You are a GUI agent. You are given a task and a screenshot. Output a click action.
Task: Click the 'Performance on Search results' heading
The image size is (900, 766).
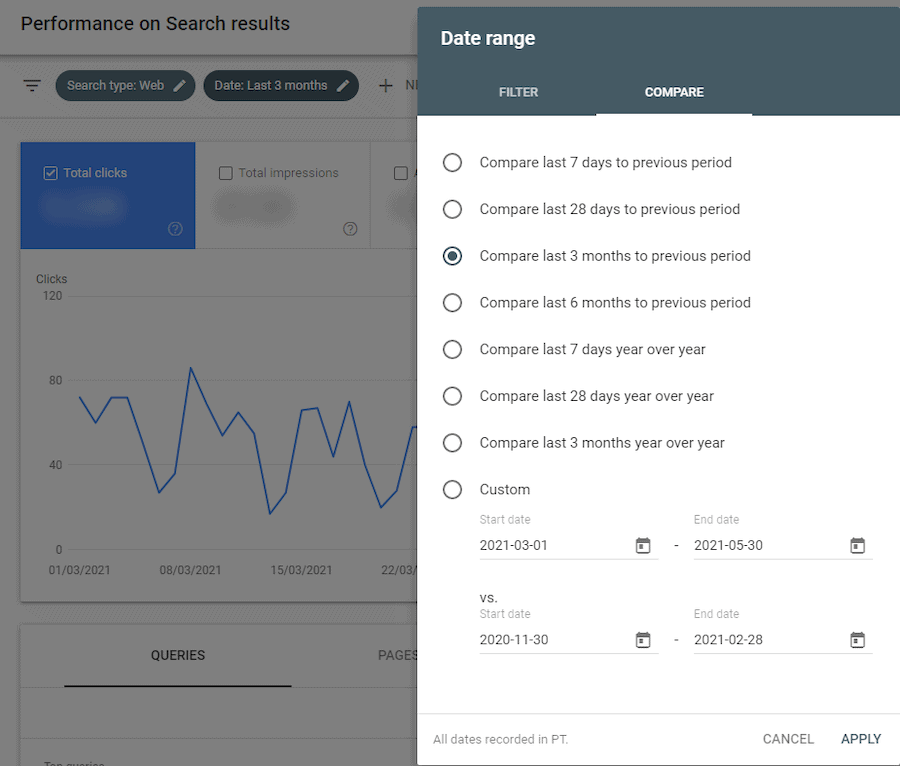155,24
